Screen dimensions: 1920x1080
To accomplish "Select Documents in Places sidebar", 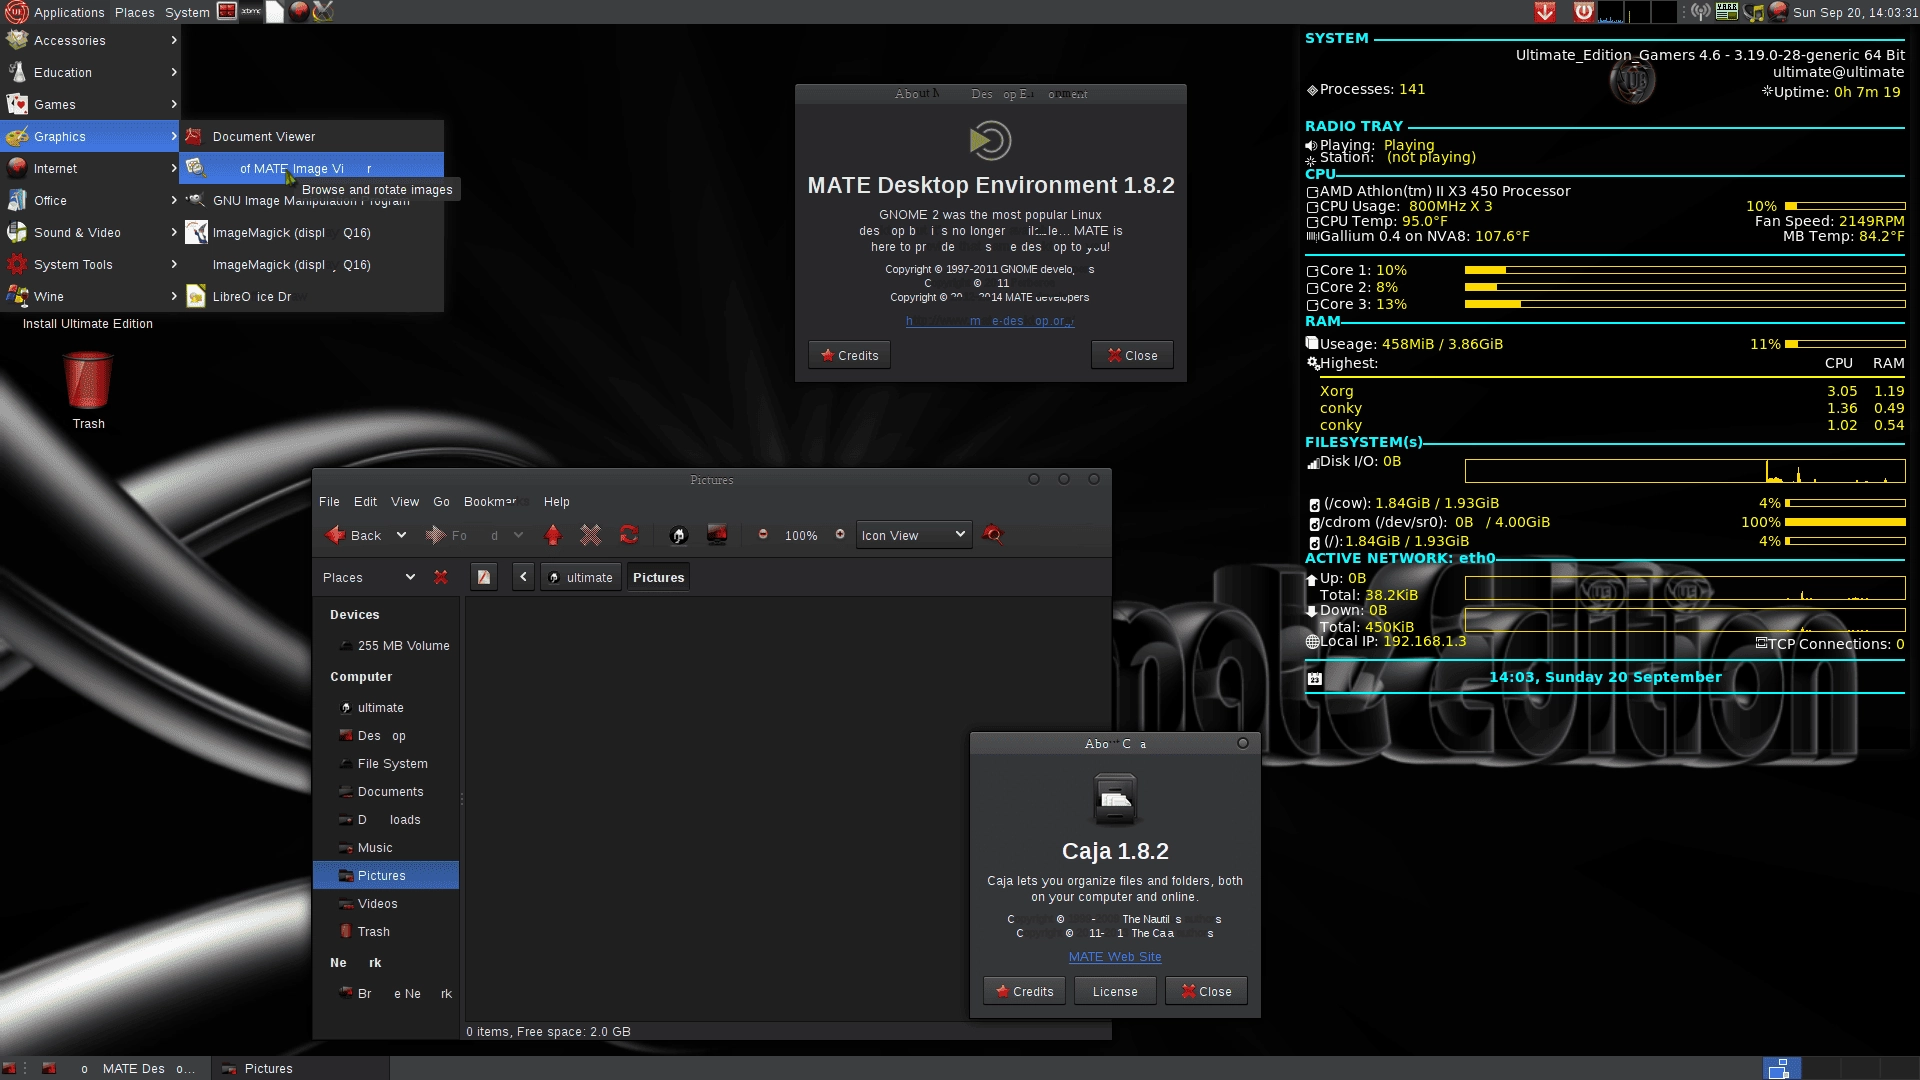I will click(386, 792).
